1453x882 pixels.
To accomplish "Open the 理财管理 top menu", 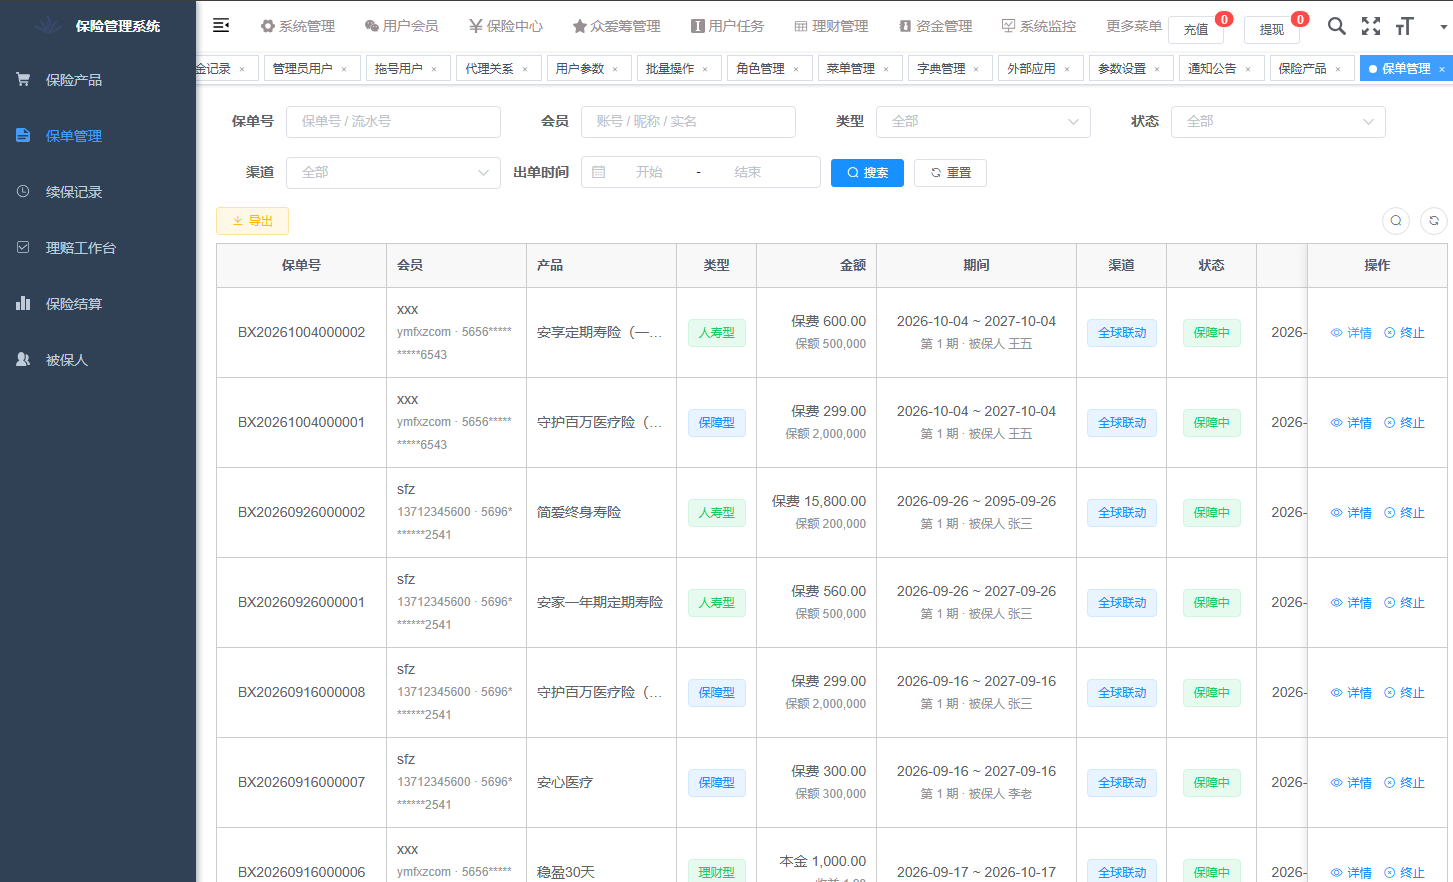I will 831,26.
